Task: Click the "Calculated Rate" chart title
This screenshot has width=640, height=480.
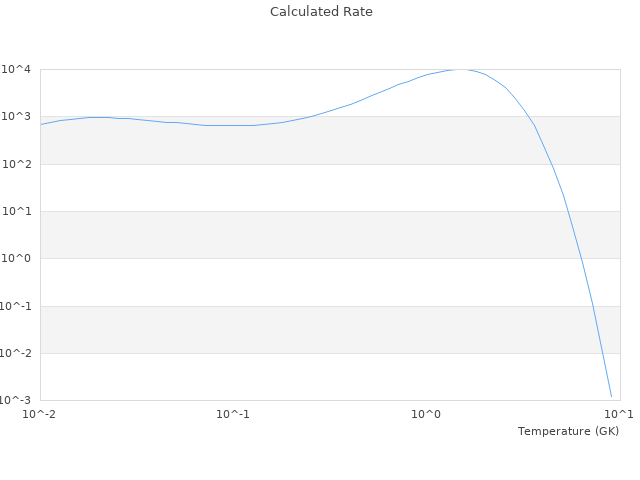Action: pos(320,12)
